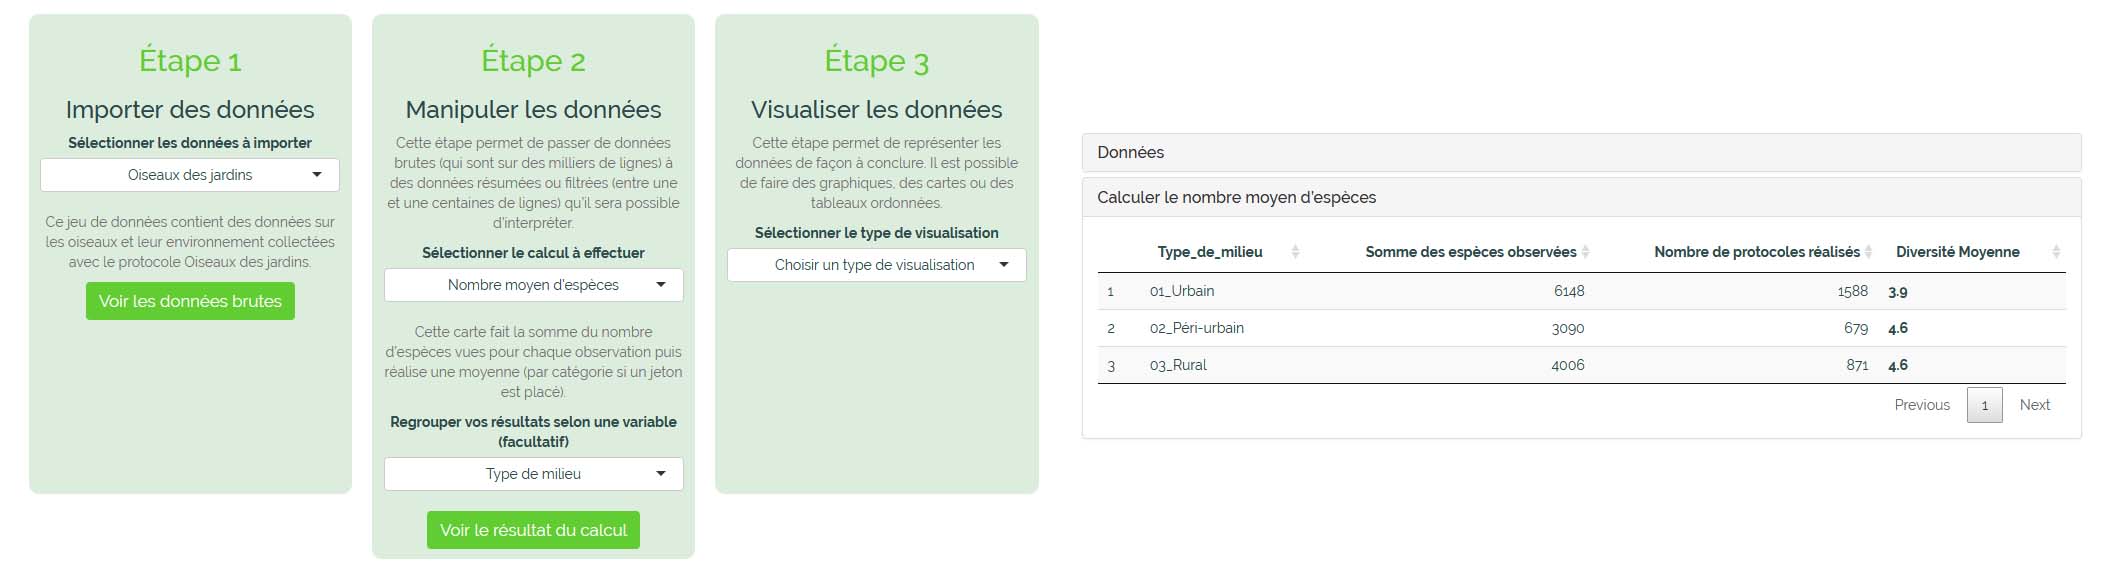Open the Type de milieu grouping dropdown

[x=533, y=474]
